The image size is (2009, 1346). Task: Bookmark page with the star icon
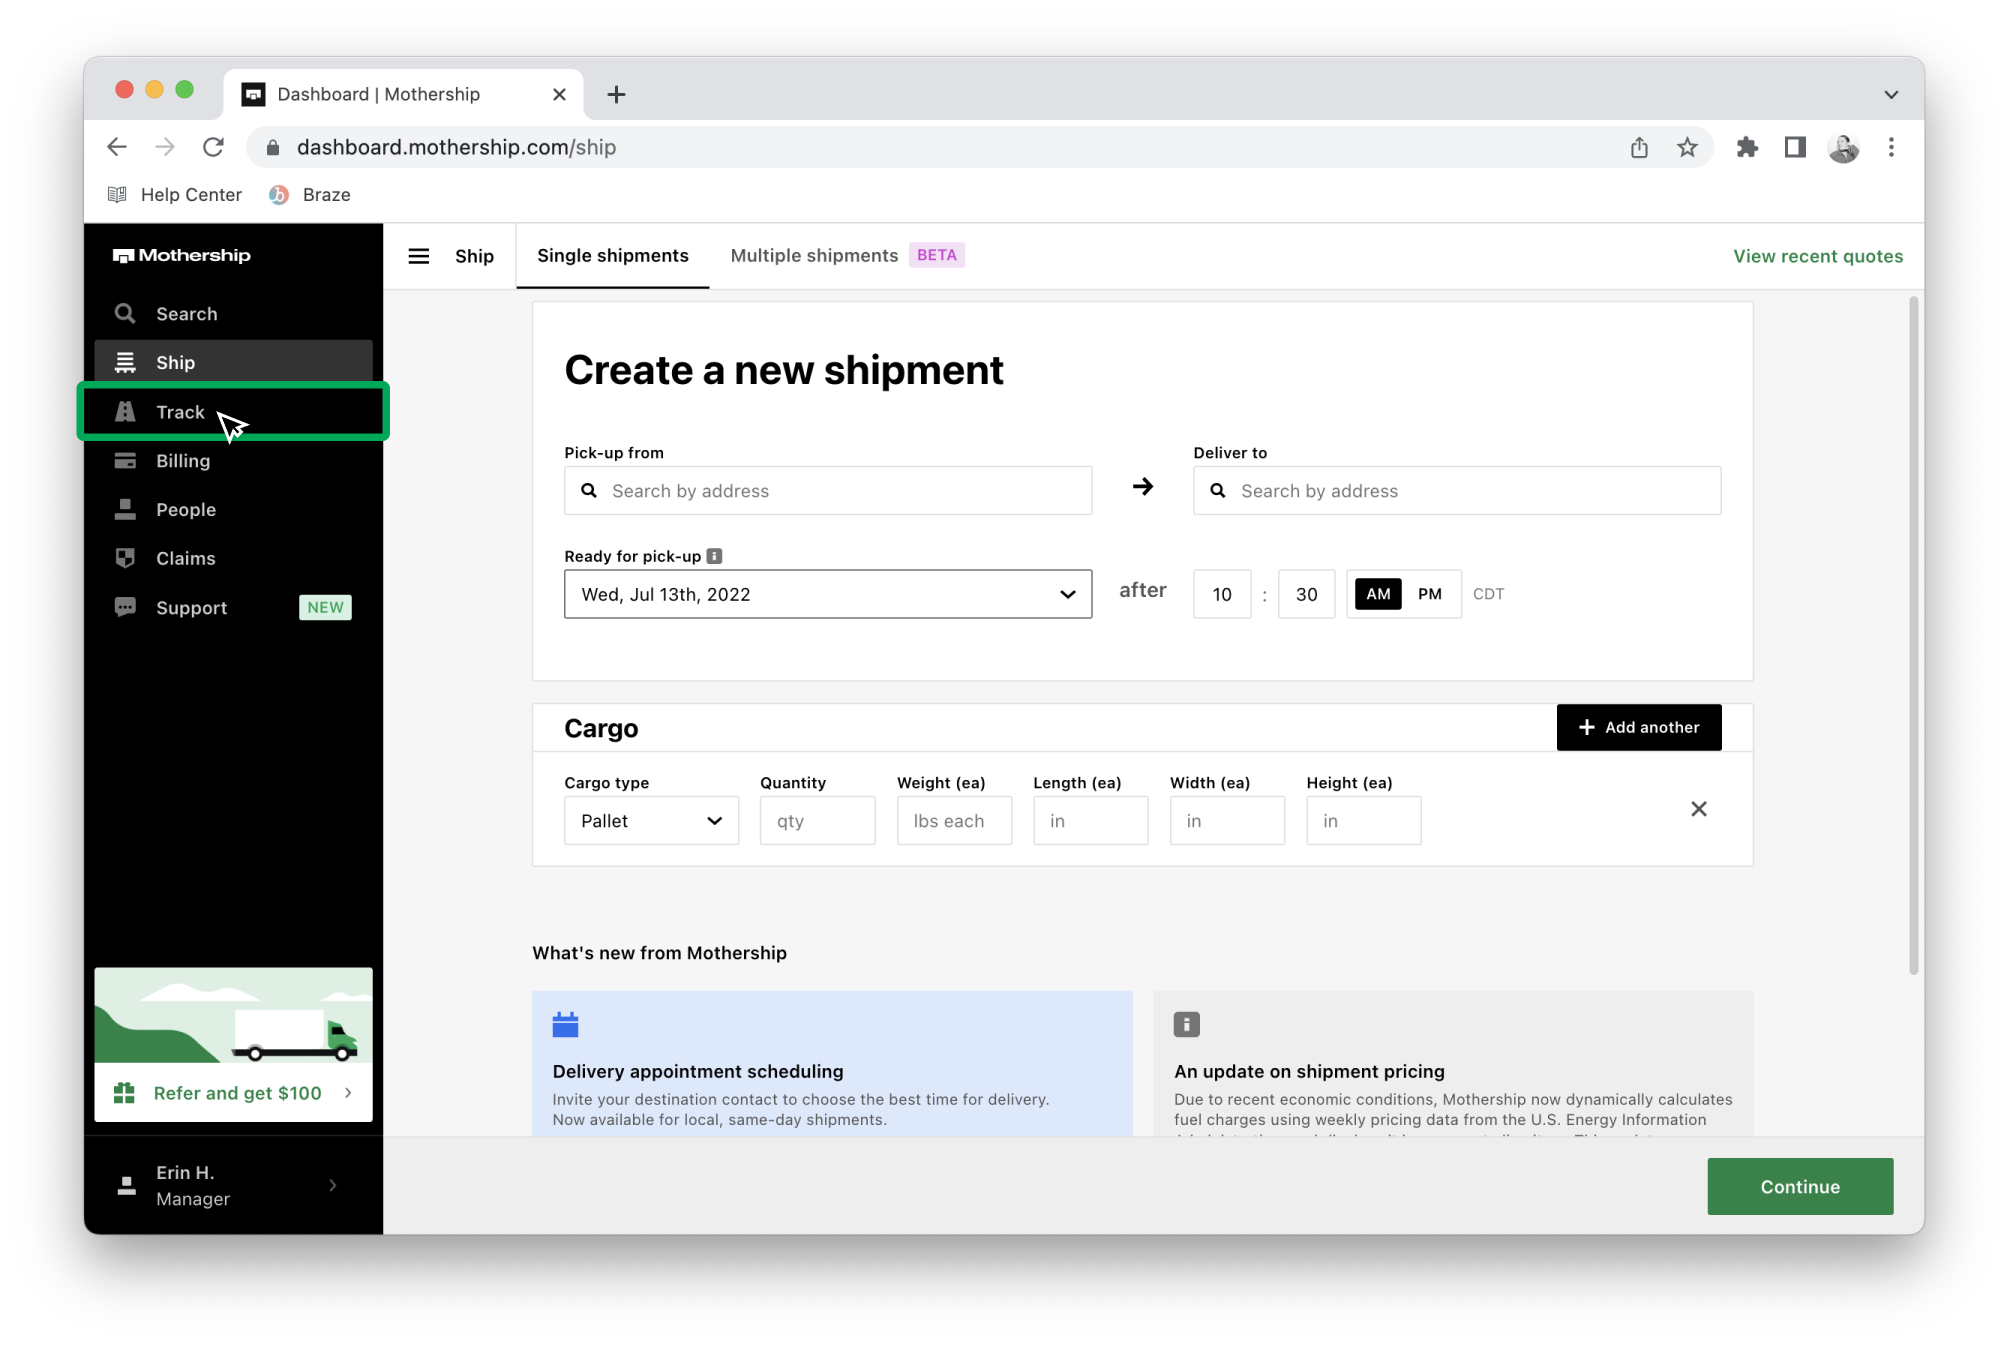[x=1687, y=147]
